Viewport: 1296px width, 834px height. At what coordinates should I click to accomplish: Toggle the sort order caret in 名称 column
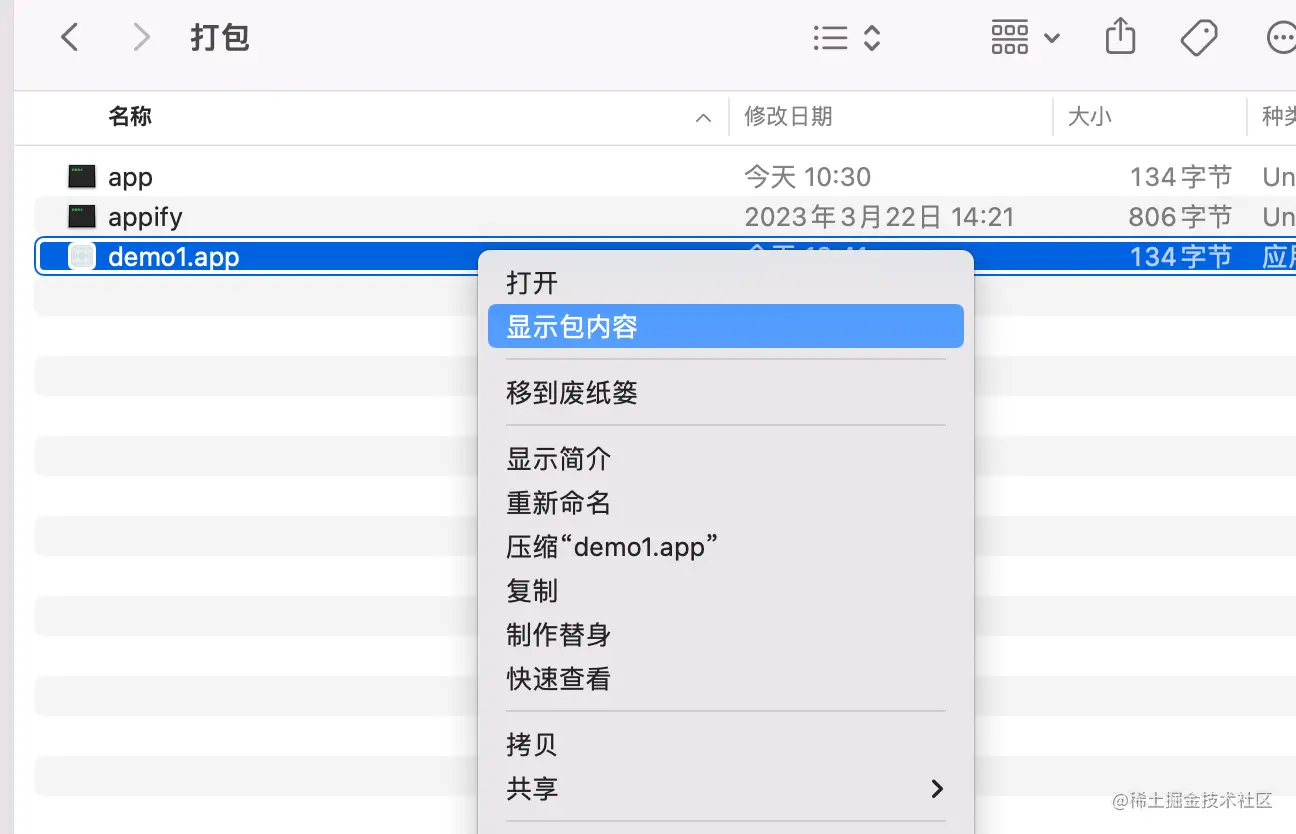703,118
